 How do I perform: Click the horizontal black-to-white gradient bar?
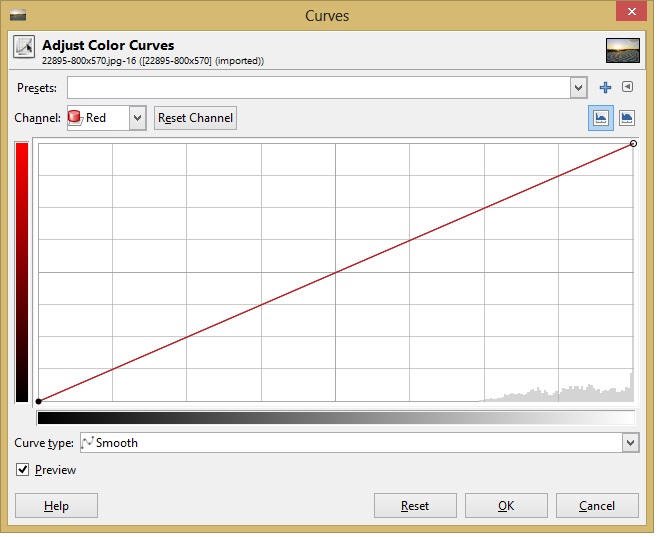(x=335, y=417)
